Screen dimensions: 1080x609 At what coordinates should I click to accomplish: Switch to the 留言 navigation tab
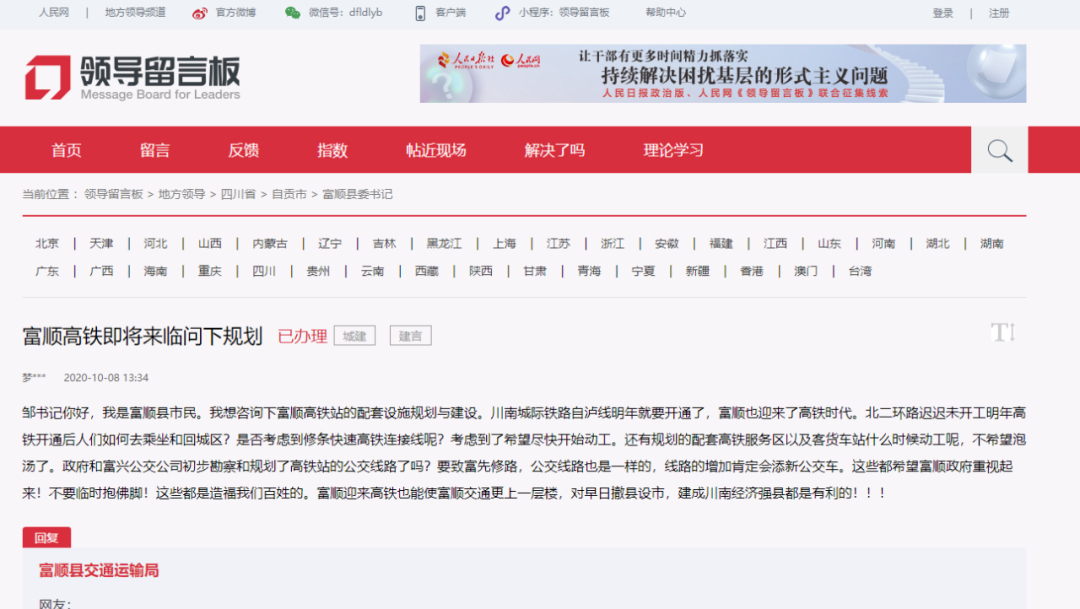coord(155,151)
